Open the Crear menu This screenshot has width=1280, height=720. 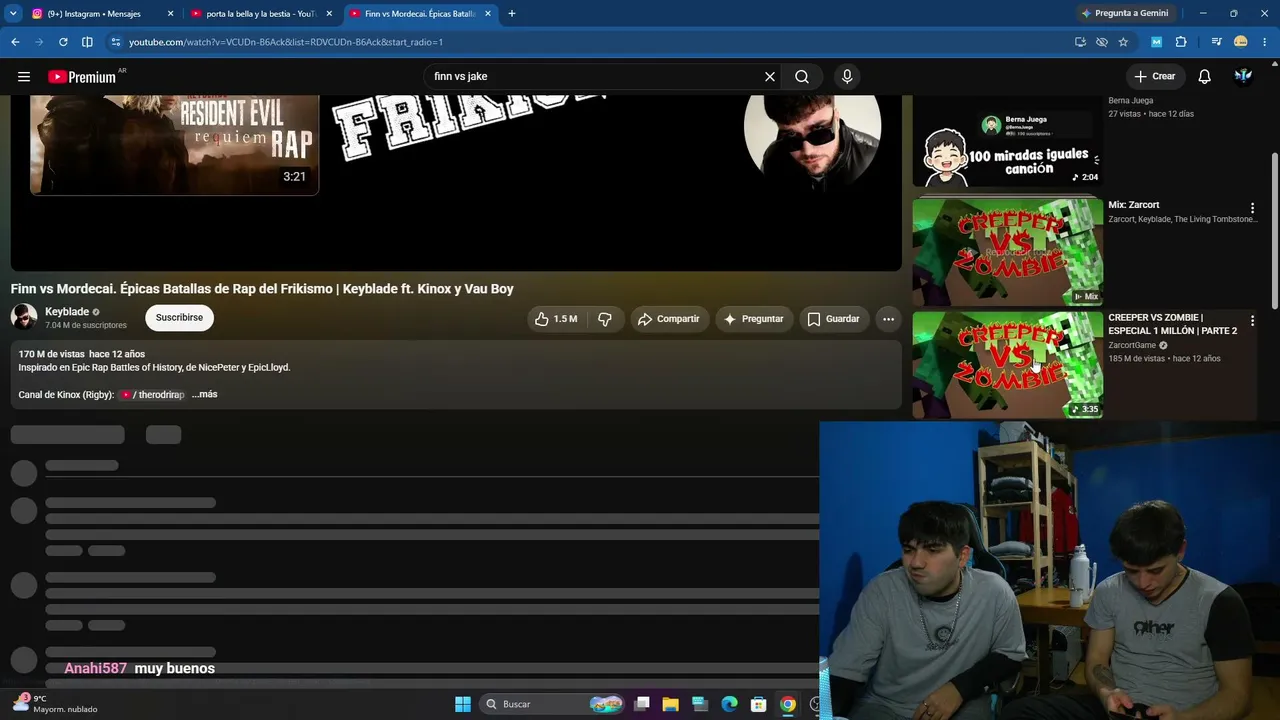pos(1155,77)
